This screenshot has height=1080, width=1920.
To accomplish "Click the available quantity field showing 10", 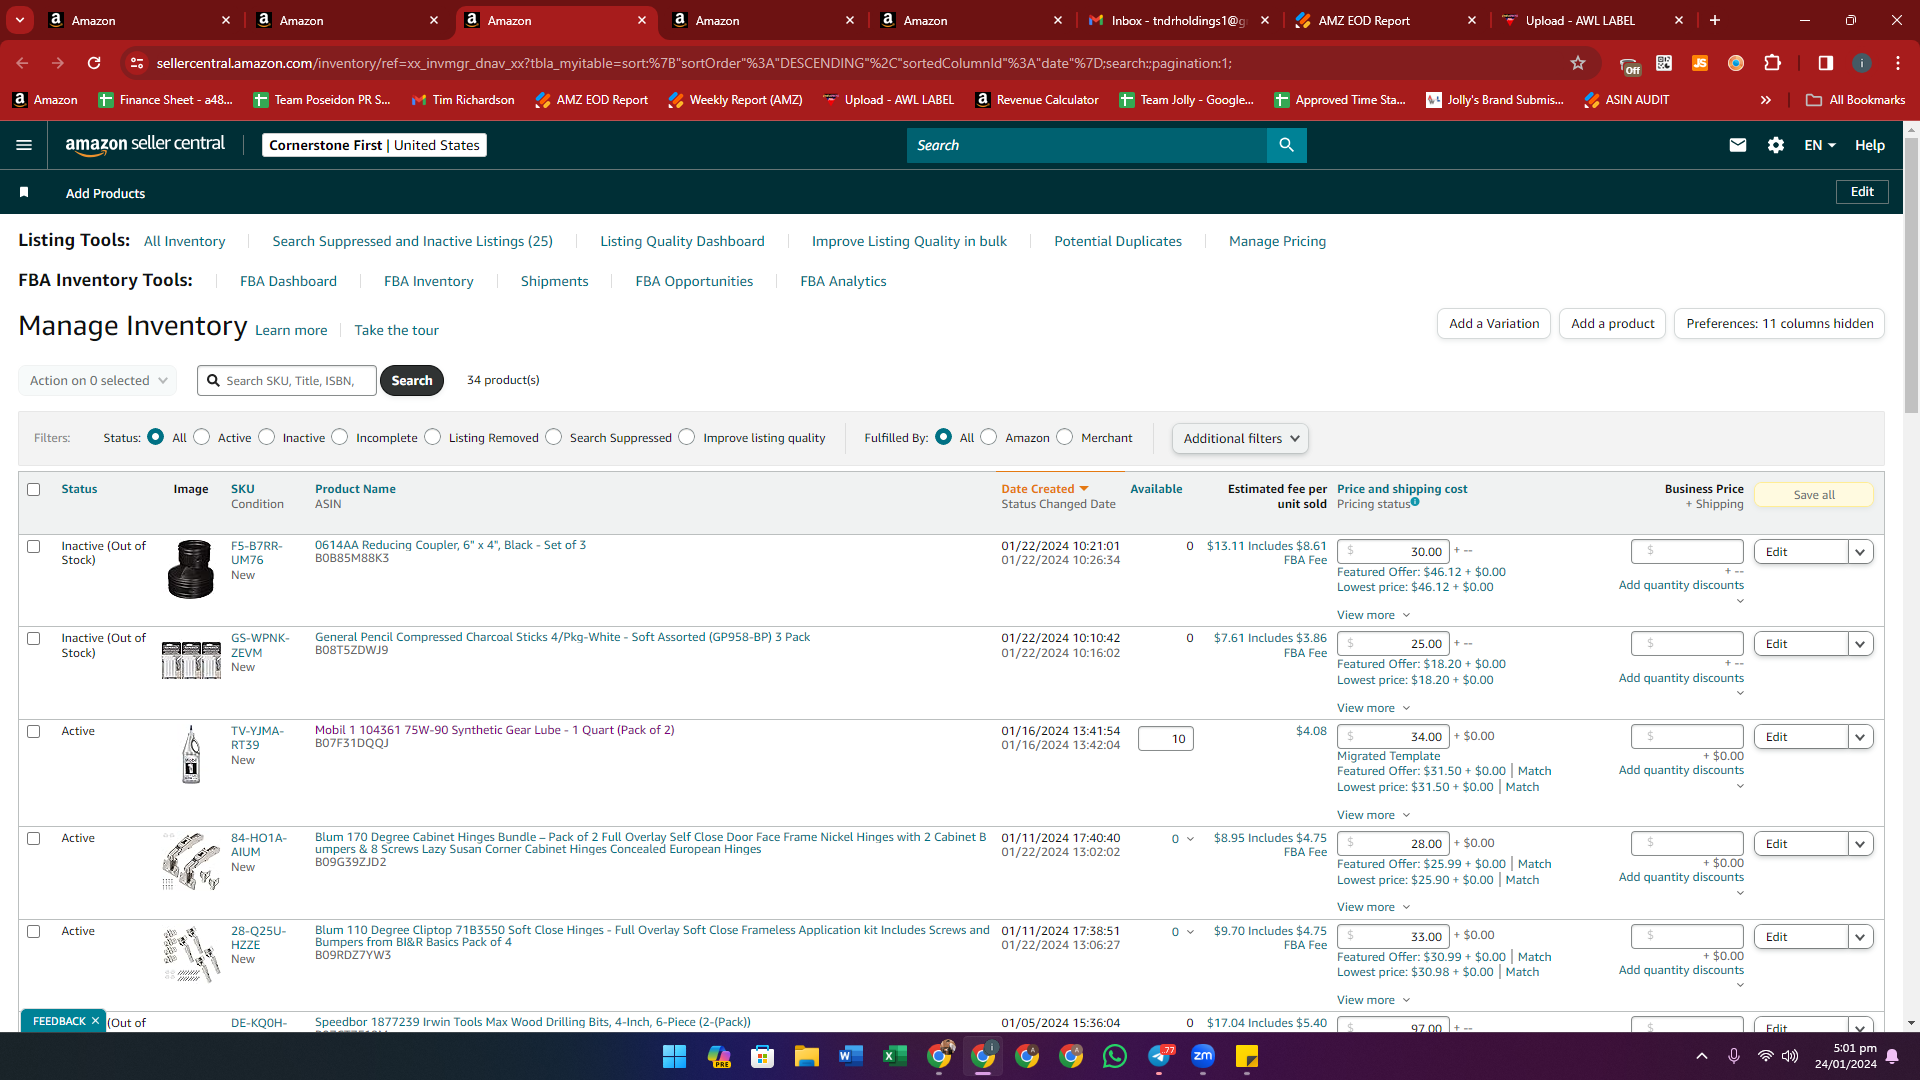I will (1165, 739).
